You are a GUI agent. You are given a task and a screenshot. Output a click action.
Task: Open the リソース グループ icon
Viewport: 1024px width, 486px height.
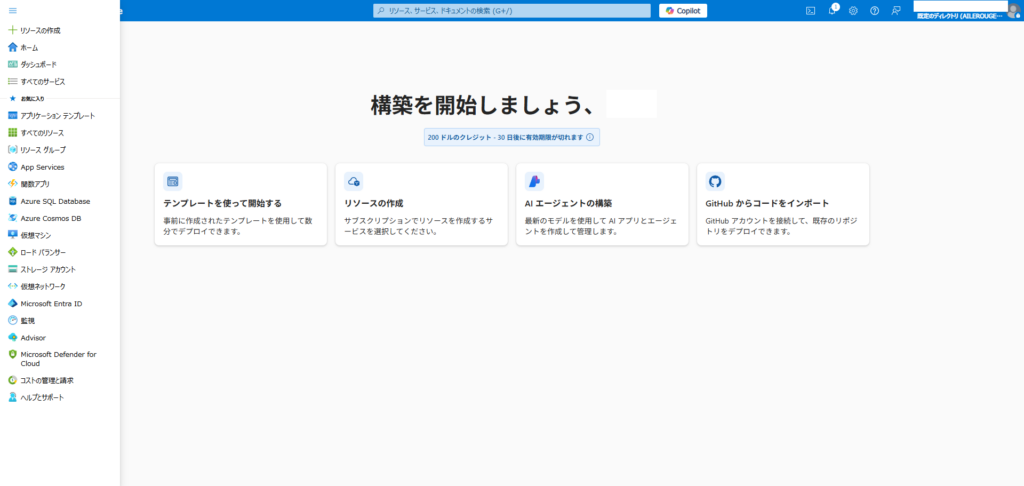pos(12,150)
